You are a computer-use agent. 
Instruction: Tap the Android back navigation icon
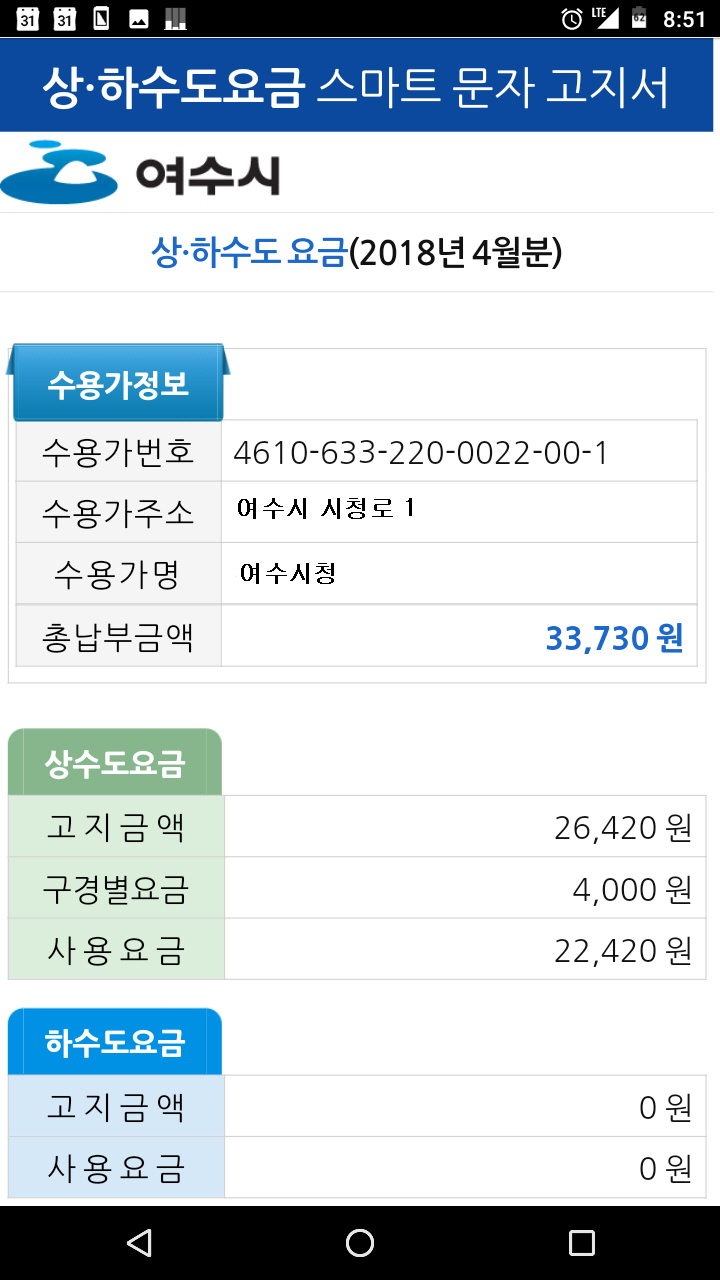click(140, 1243)
